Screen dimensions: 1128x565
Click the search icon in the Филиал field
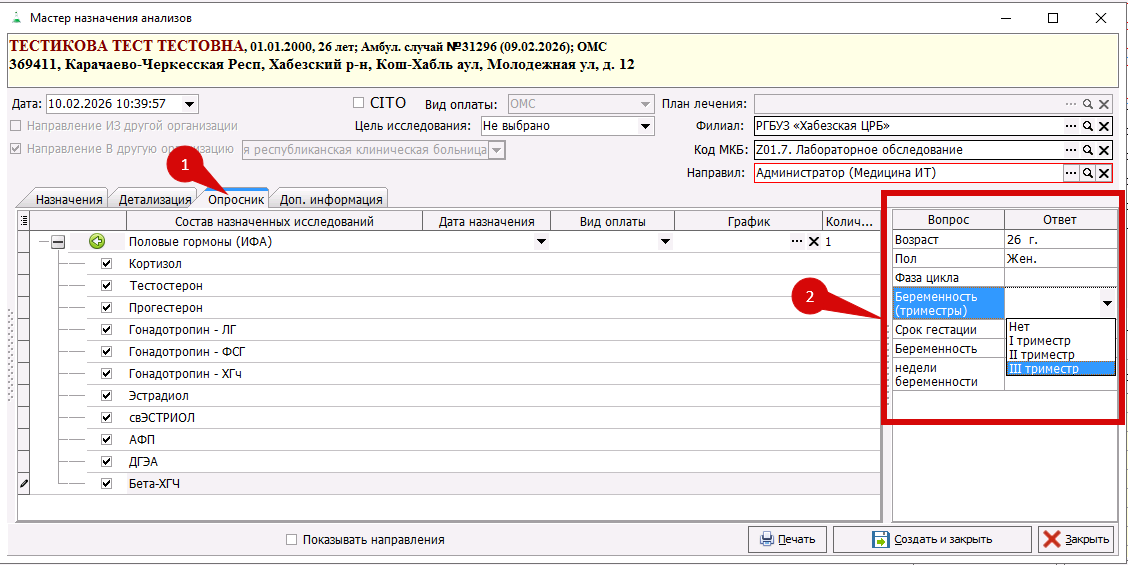1087,127
